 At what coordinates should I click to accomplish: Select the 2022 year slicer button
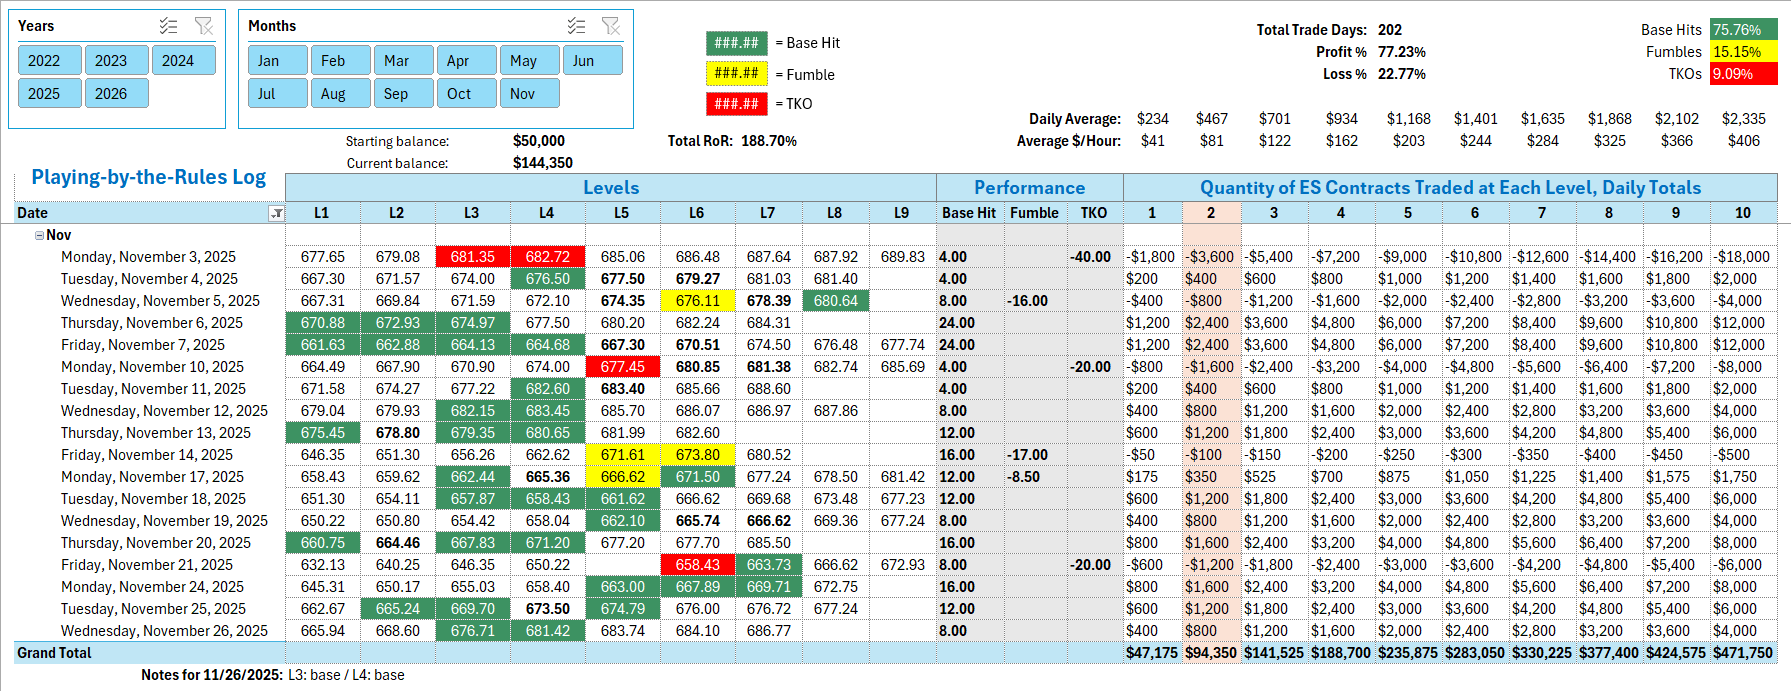(x=44, y=61)
